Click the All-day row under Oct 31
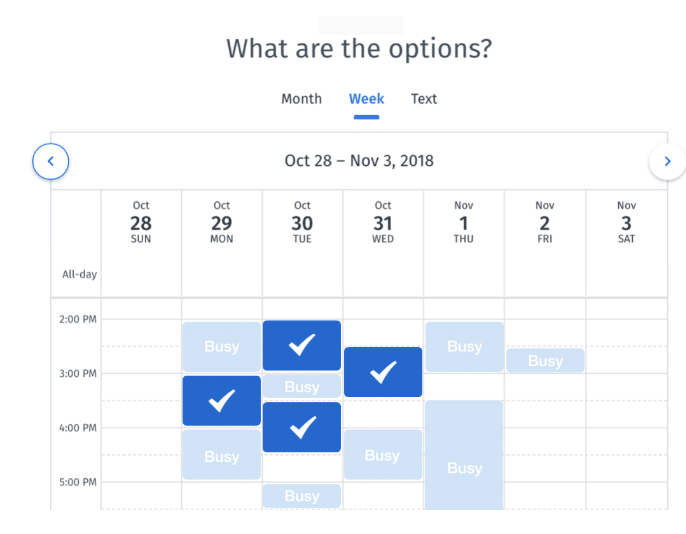The image size is (686, 534). click(x=383, y=274)
